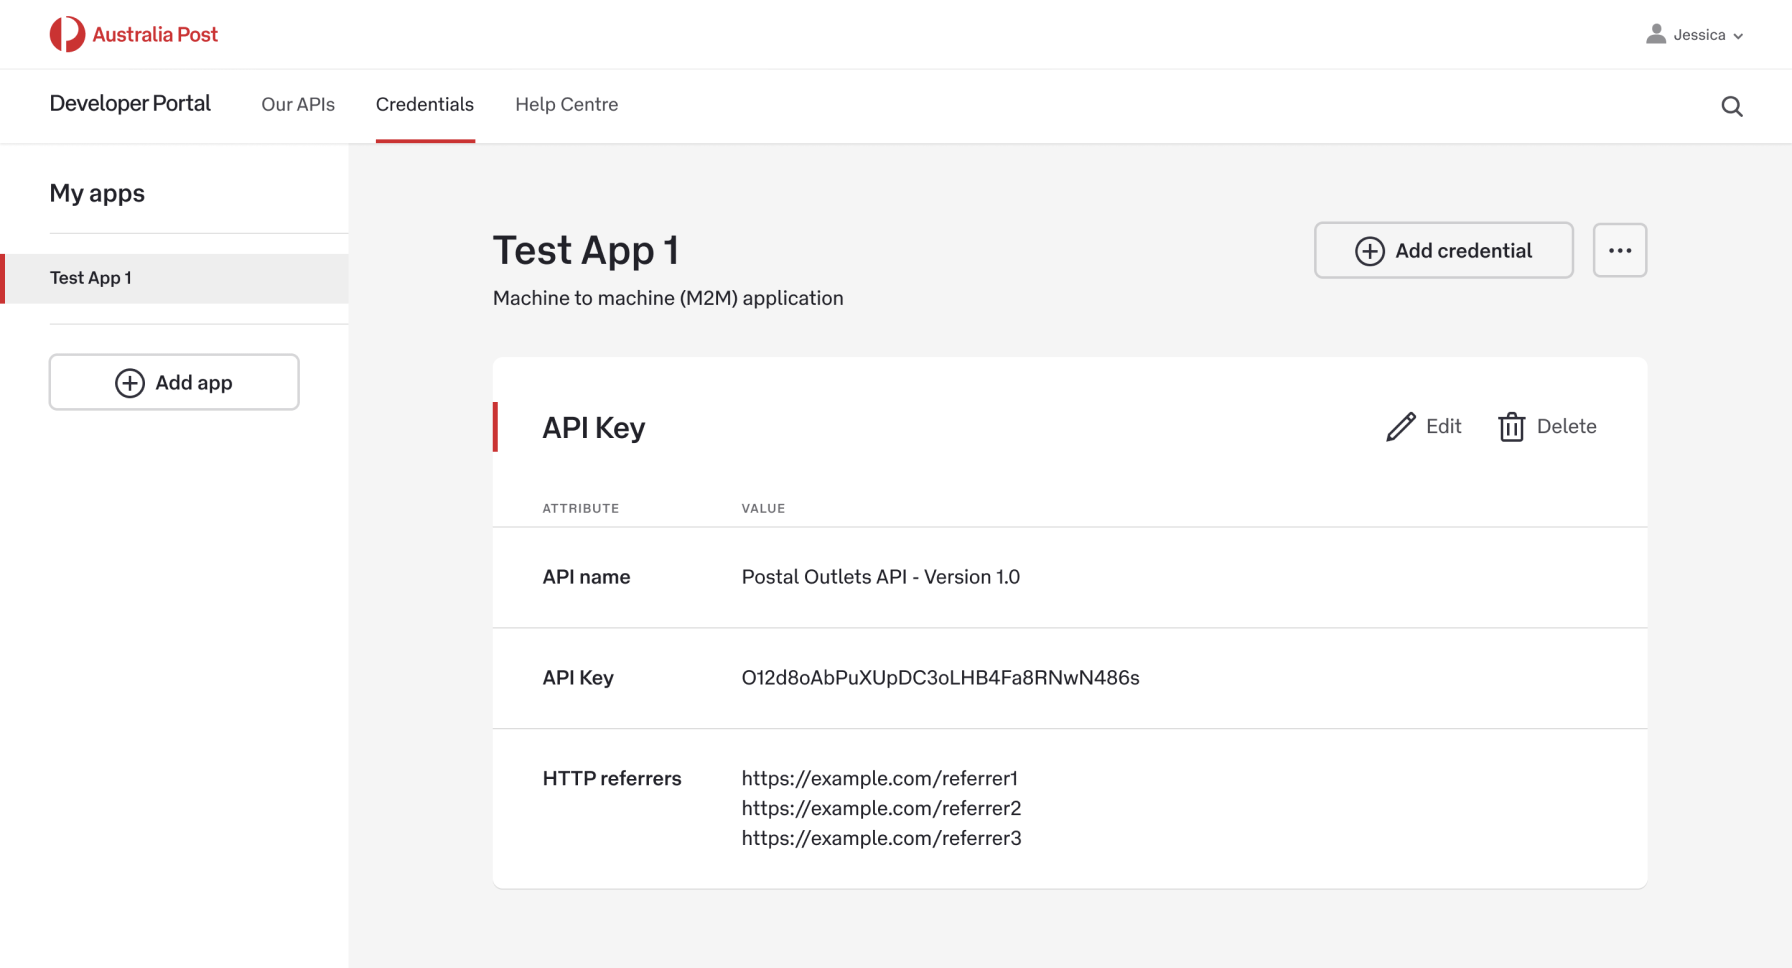Click the Developer Portal title link
The width and height of the screenshot is (1792, 968).
(x=130, y=104)
